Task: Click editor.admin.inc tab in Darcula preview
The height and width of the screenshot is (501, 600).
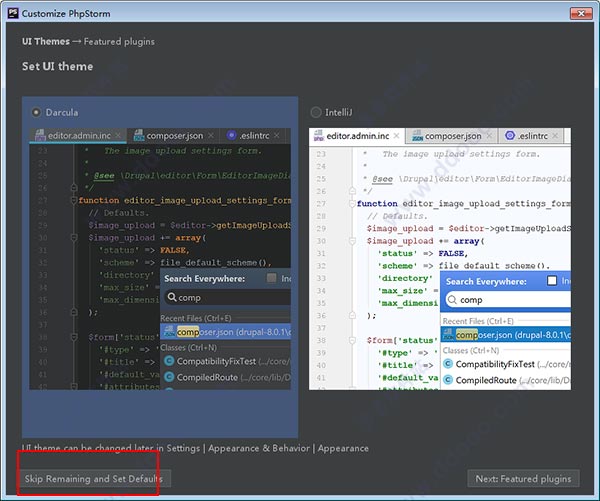Action: coord(78,135)
